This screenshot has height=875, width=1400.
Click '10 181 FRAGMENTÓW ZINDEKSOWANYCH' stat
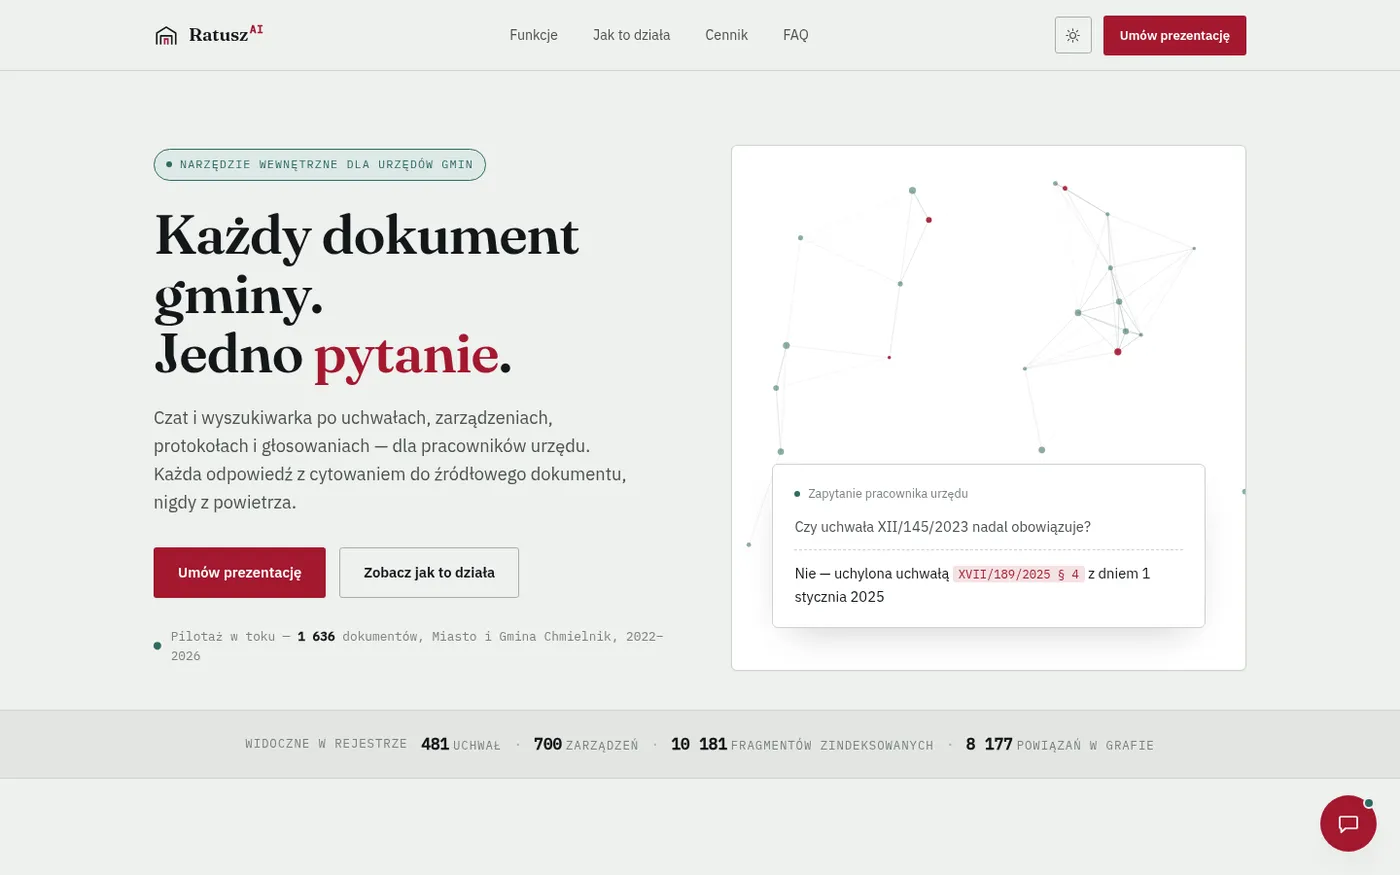(x=802, y=744)
